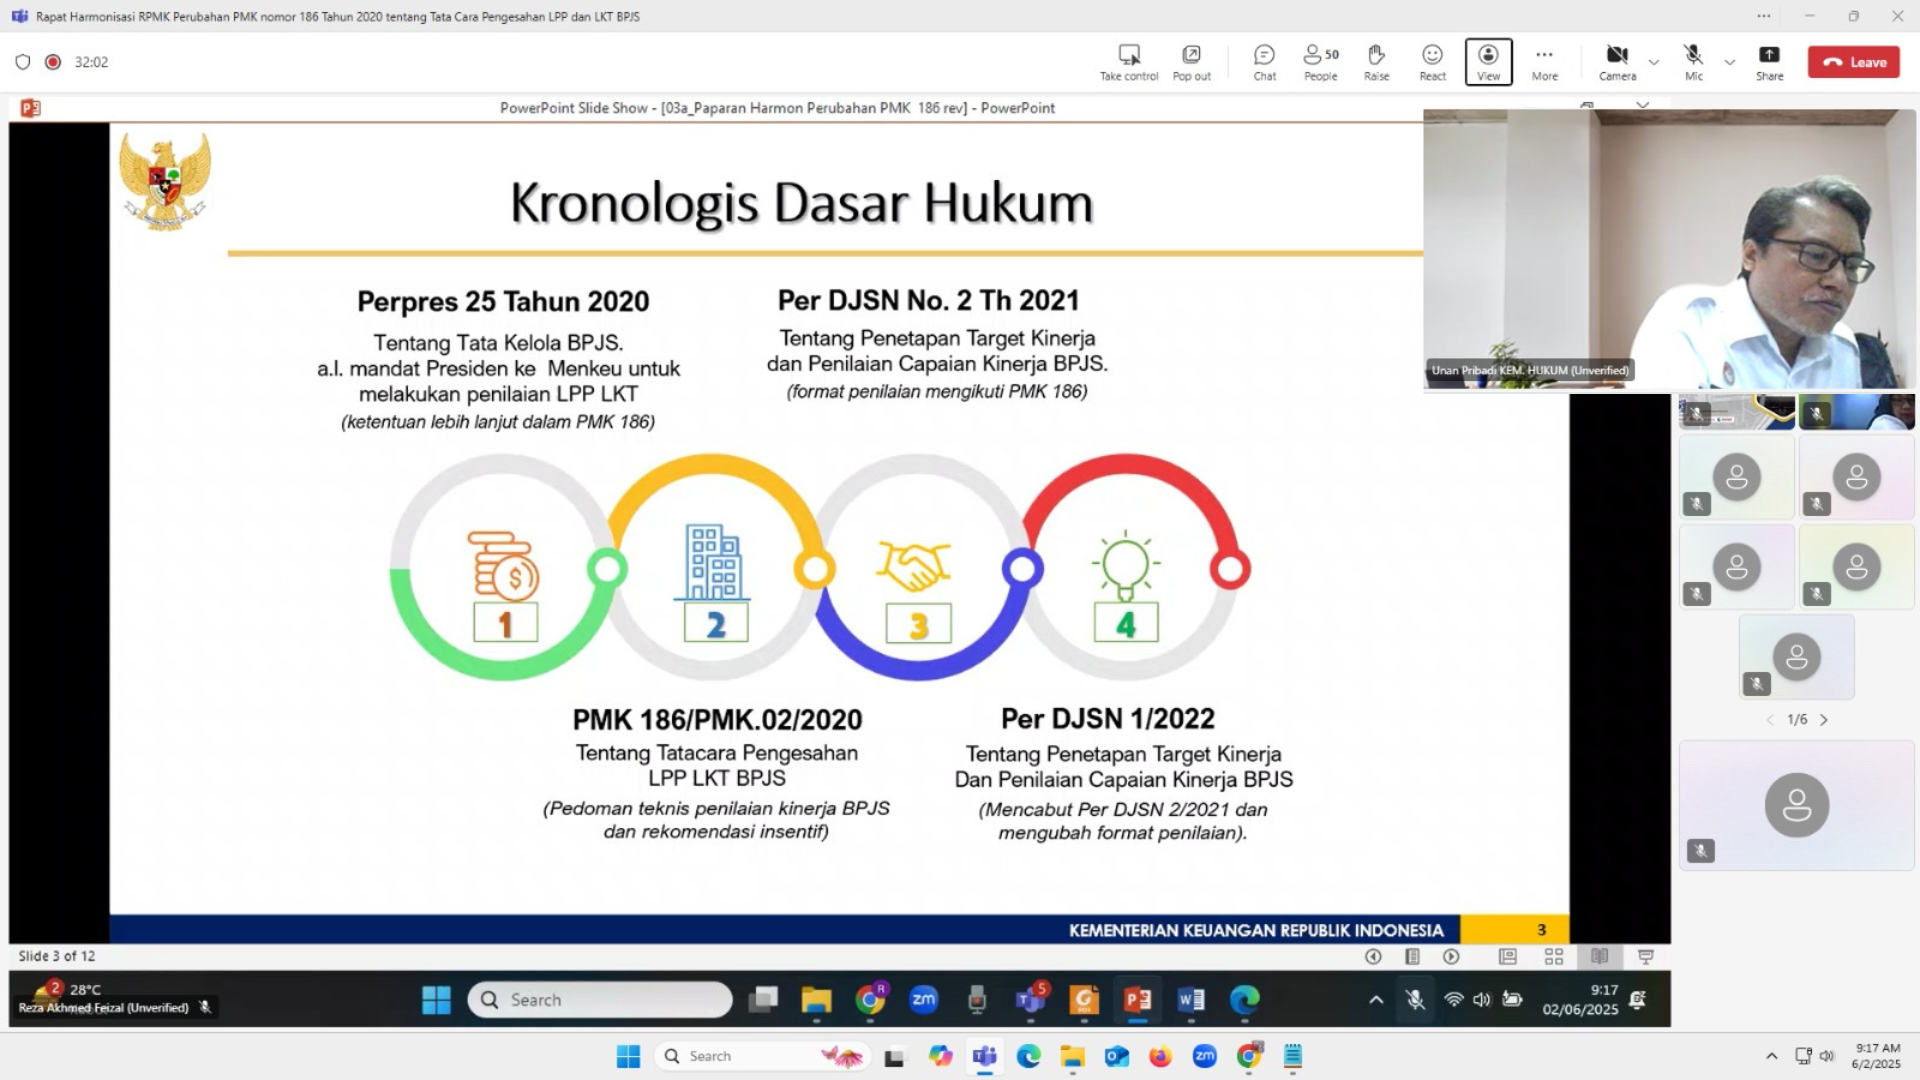
Task: Select Unan Pribadi KEM. HUKUM video tile
Action: pyautogui.click(x=1668, y=249)
